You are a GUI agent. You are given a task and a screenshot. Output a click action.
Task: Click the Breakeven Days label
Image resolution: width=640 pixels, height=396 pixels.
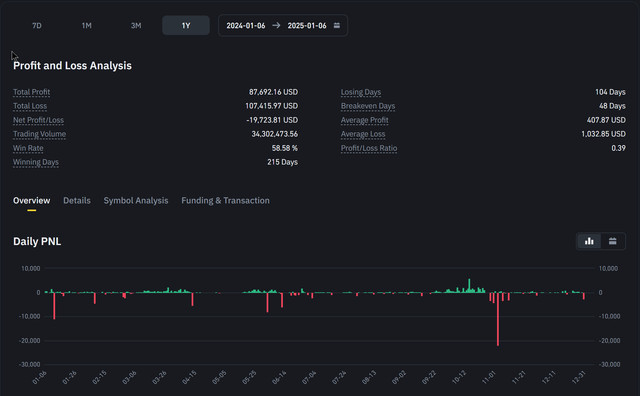pyautogui.click(x=368, y=106)
